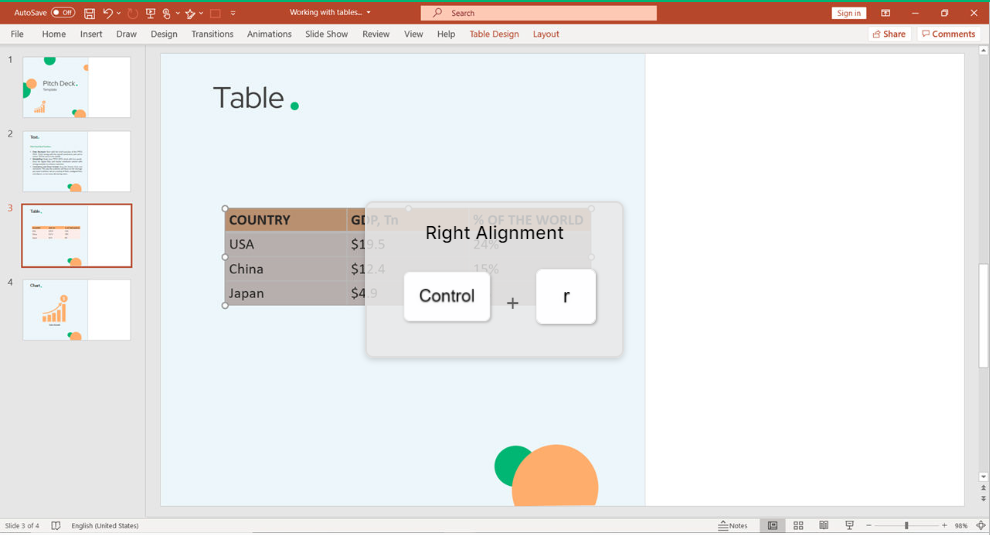Click the scroll down arrow of vertical scrollbar
This screenshot has width=990, height=535.
pos(983,477)
